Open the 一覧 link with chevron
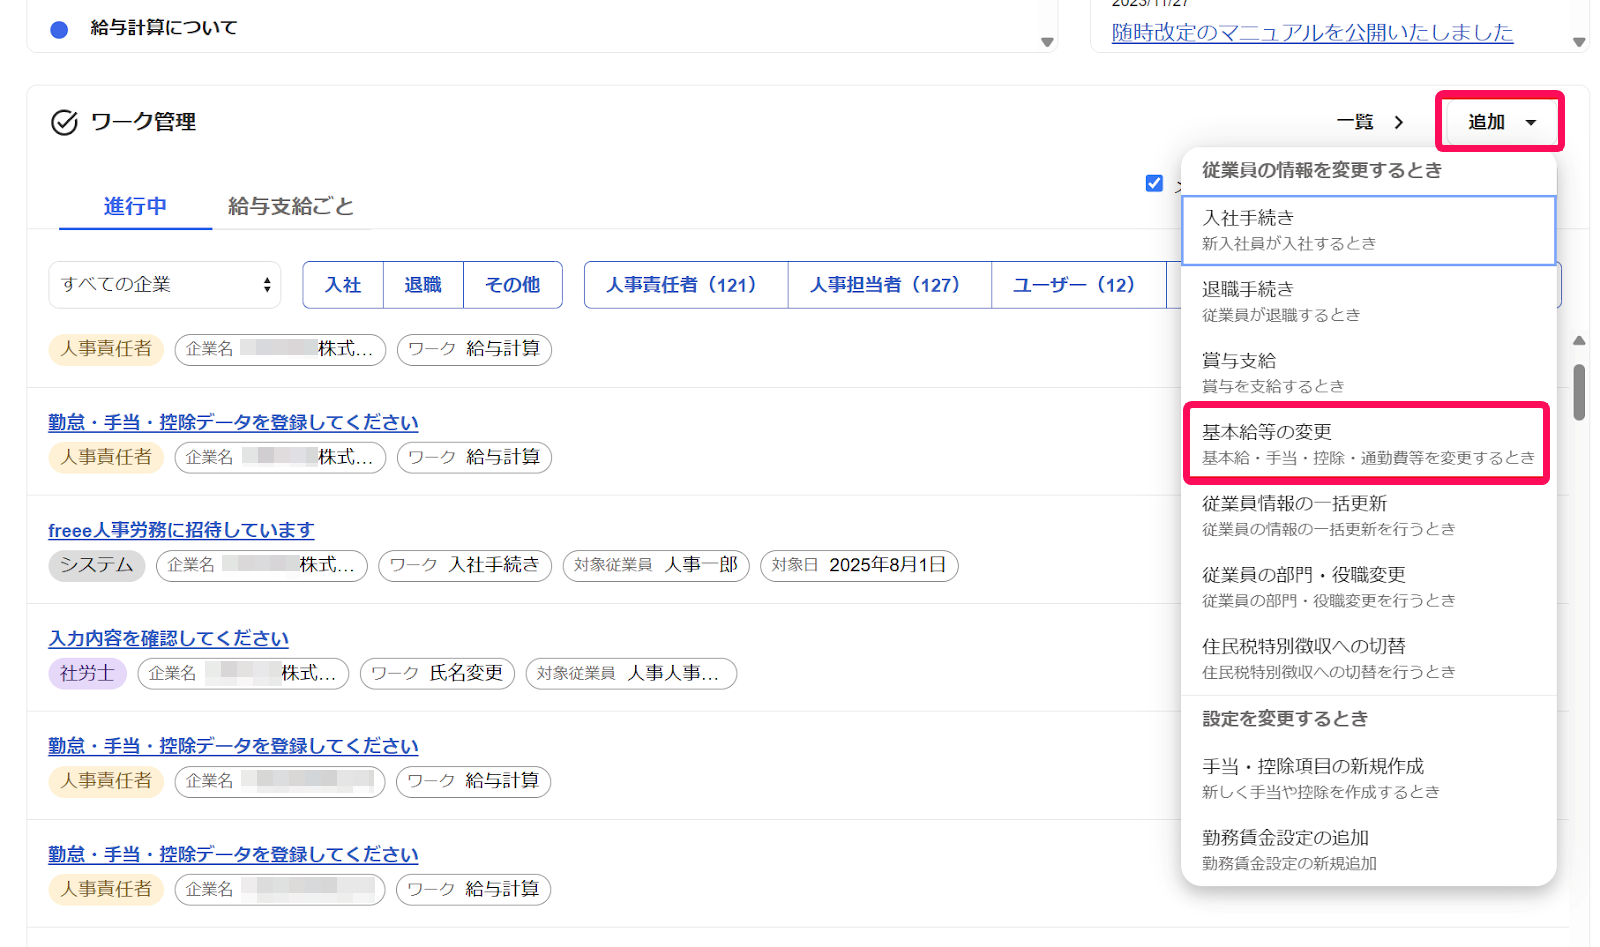 (x=1370, y=122)
